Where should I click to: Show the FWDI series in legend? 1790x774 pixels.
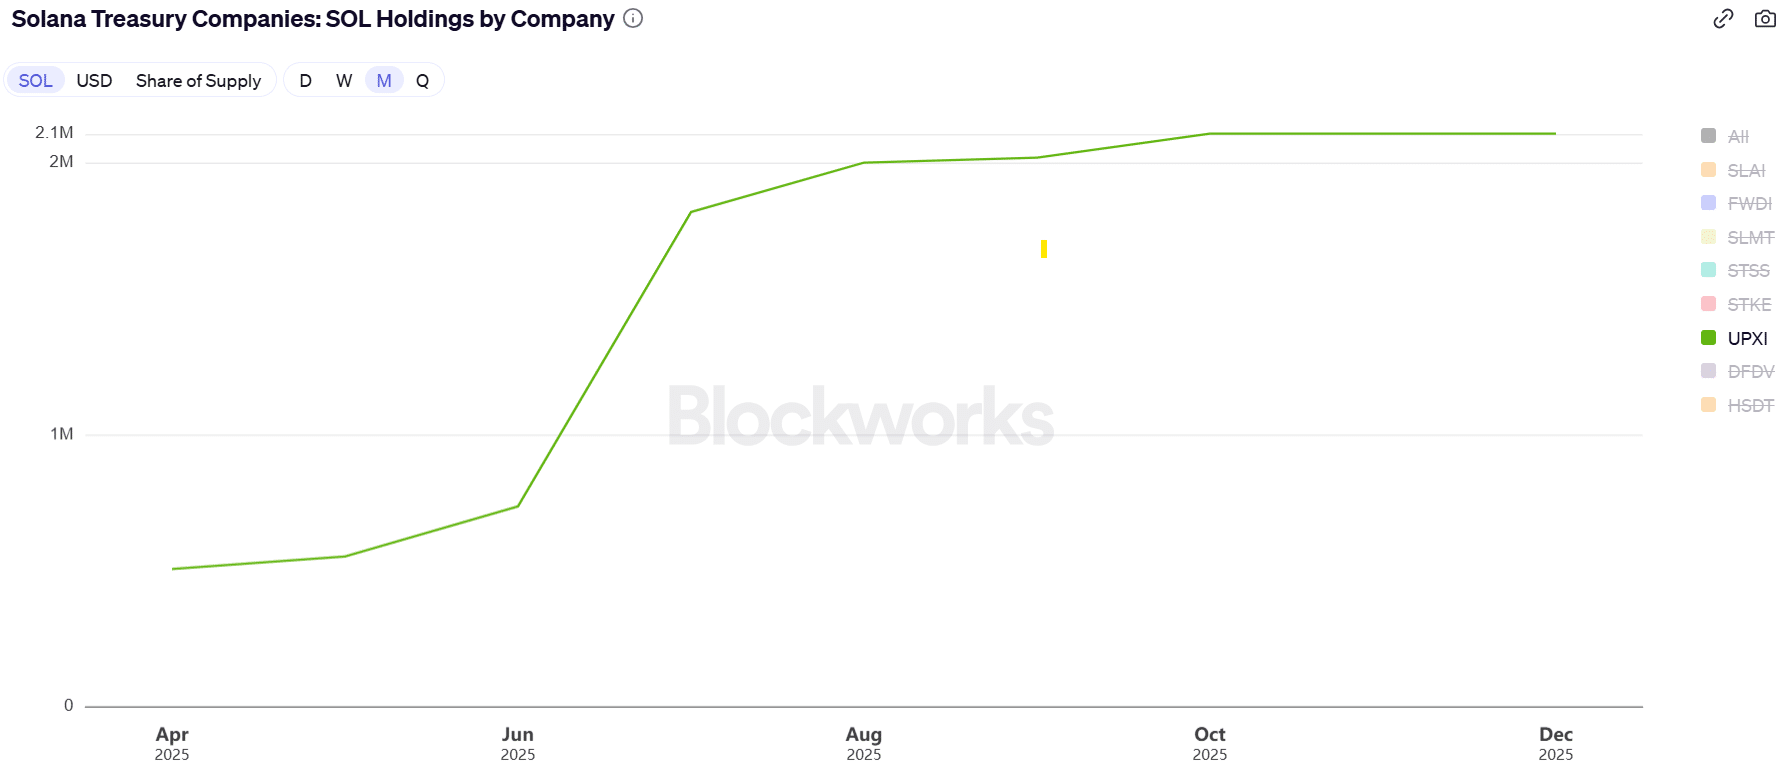click(1749, 204)
